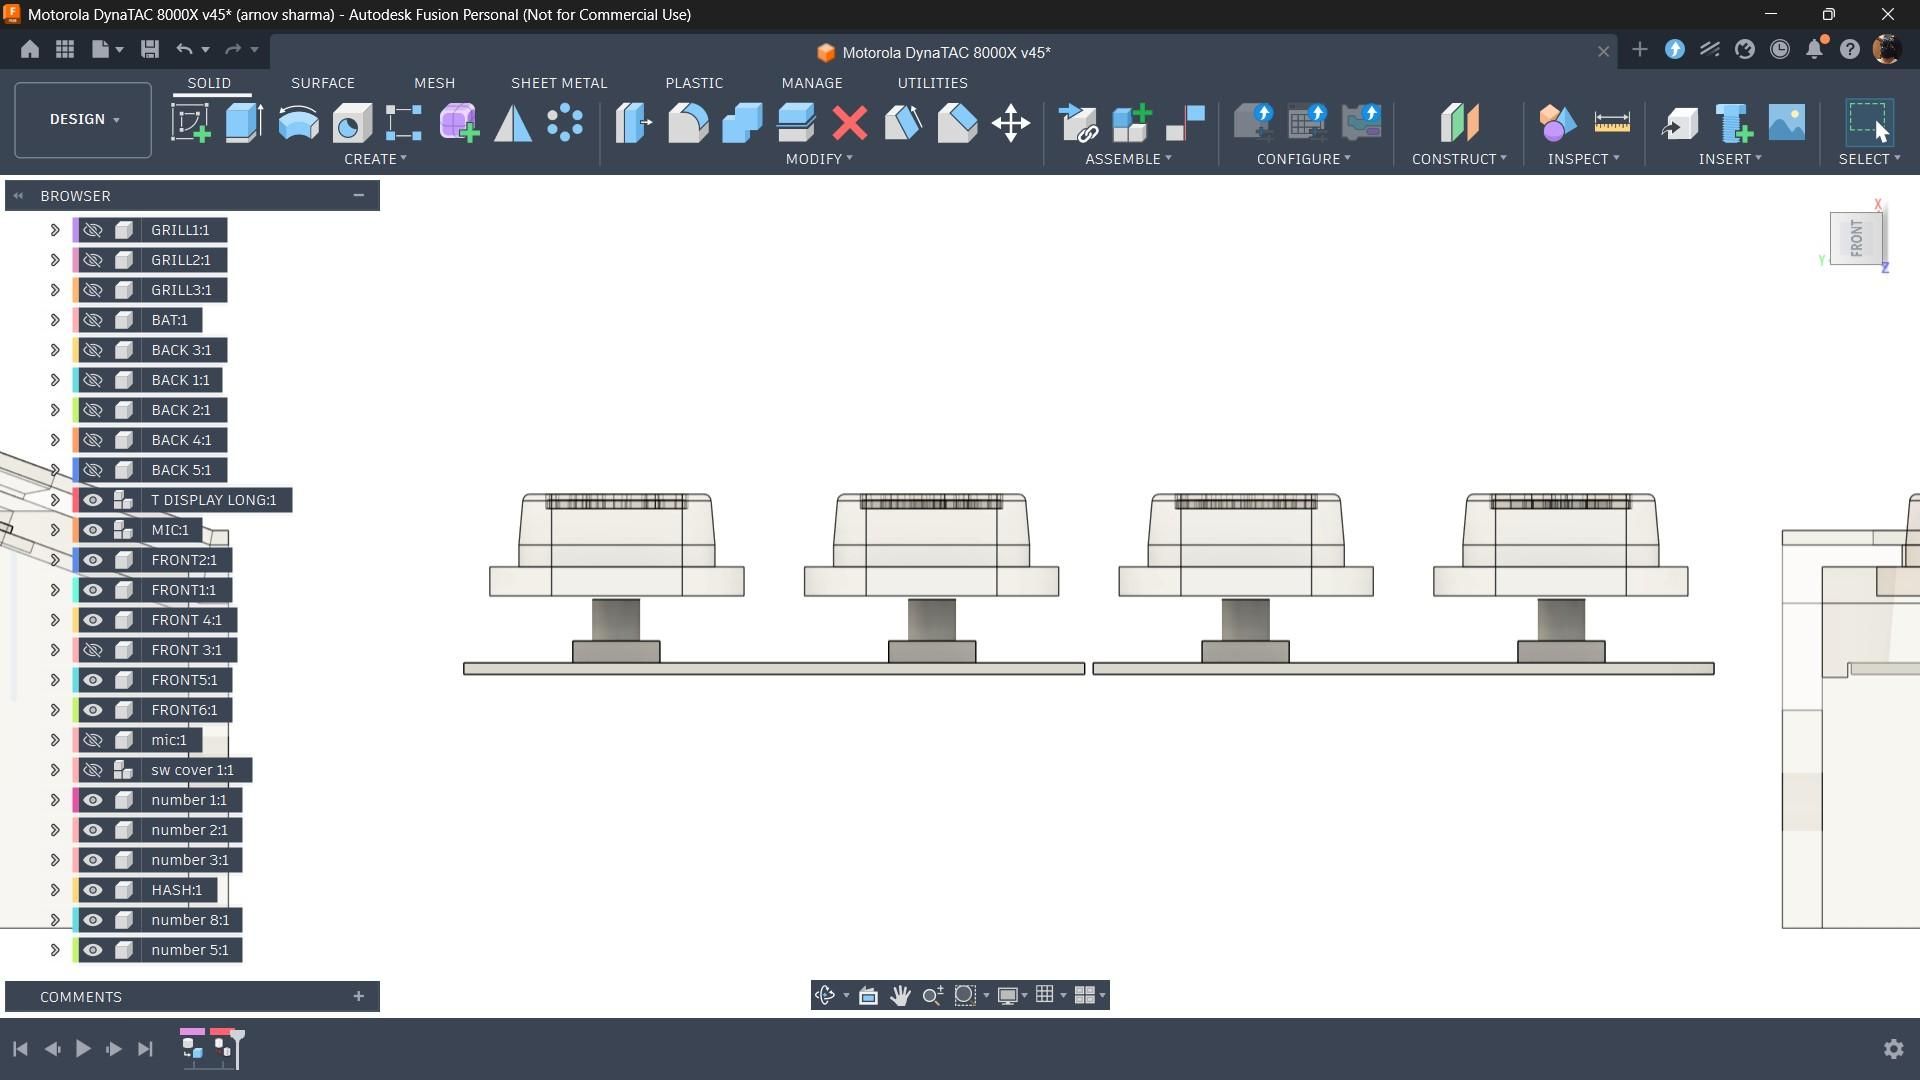
Task: Select the Measure tool
Action: point(1612,123)
